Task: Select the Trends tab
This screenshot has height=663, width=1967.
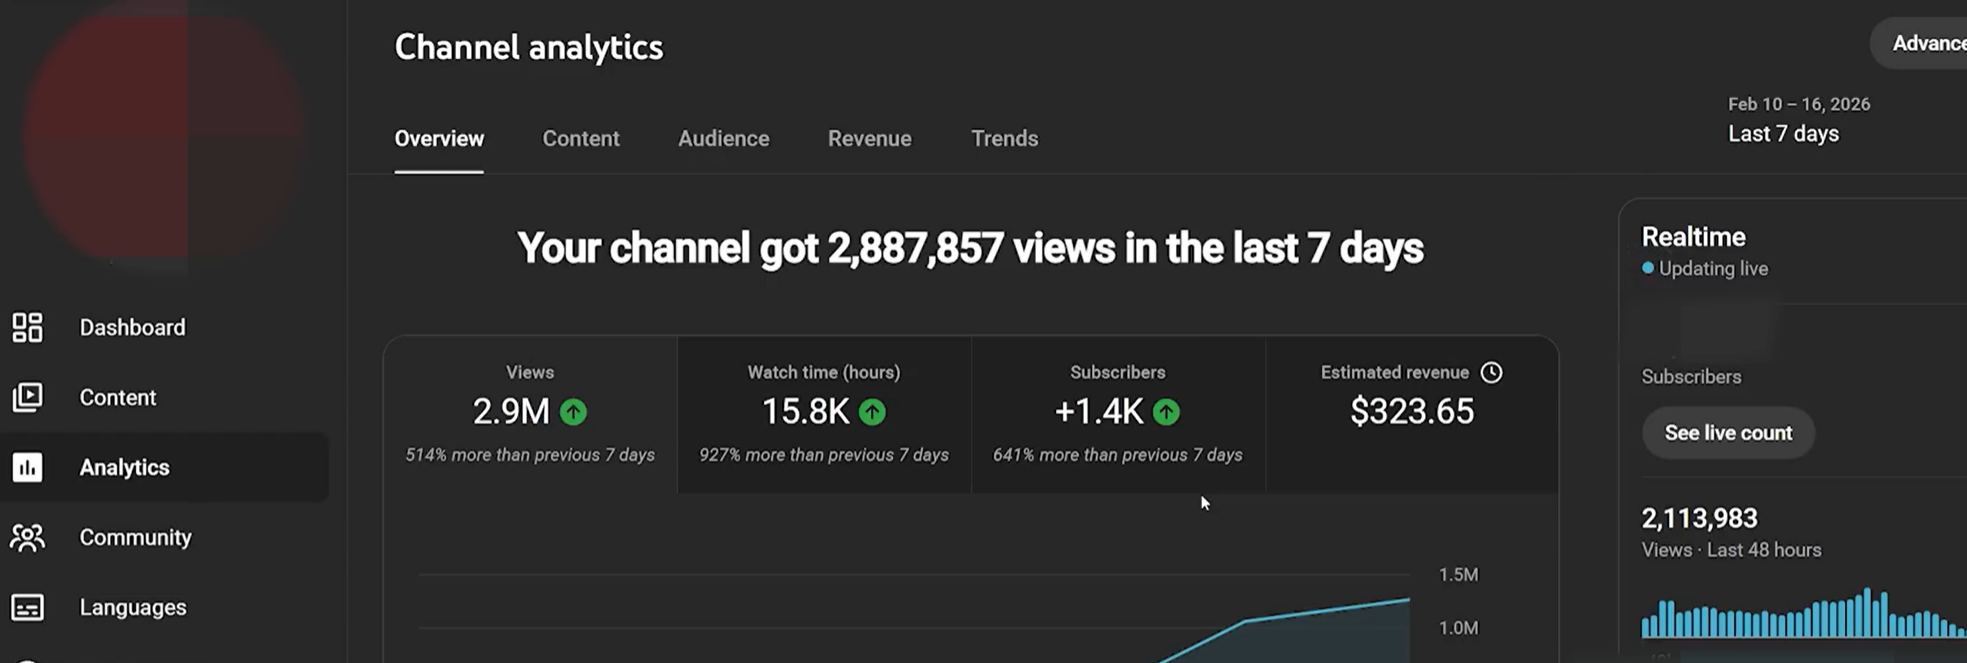Action: [1004, 139]
